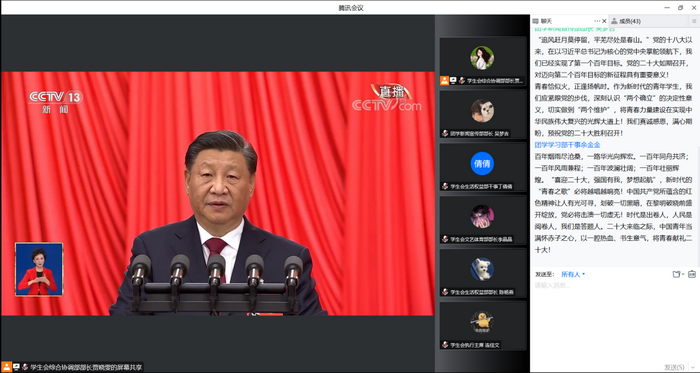Select the yellow duck avatar of 连佳文
The height and width of the screenshot is (373, 700).
pos(482,322)
